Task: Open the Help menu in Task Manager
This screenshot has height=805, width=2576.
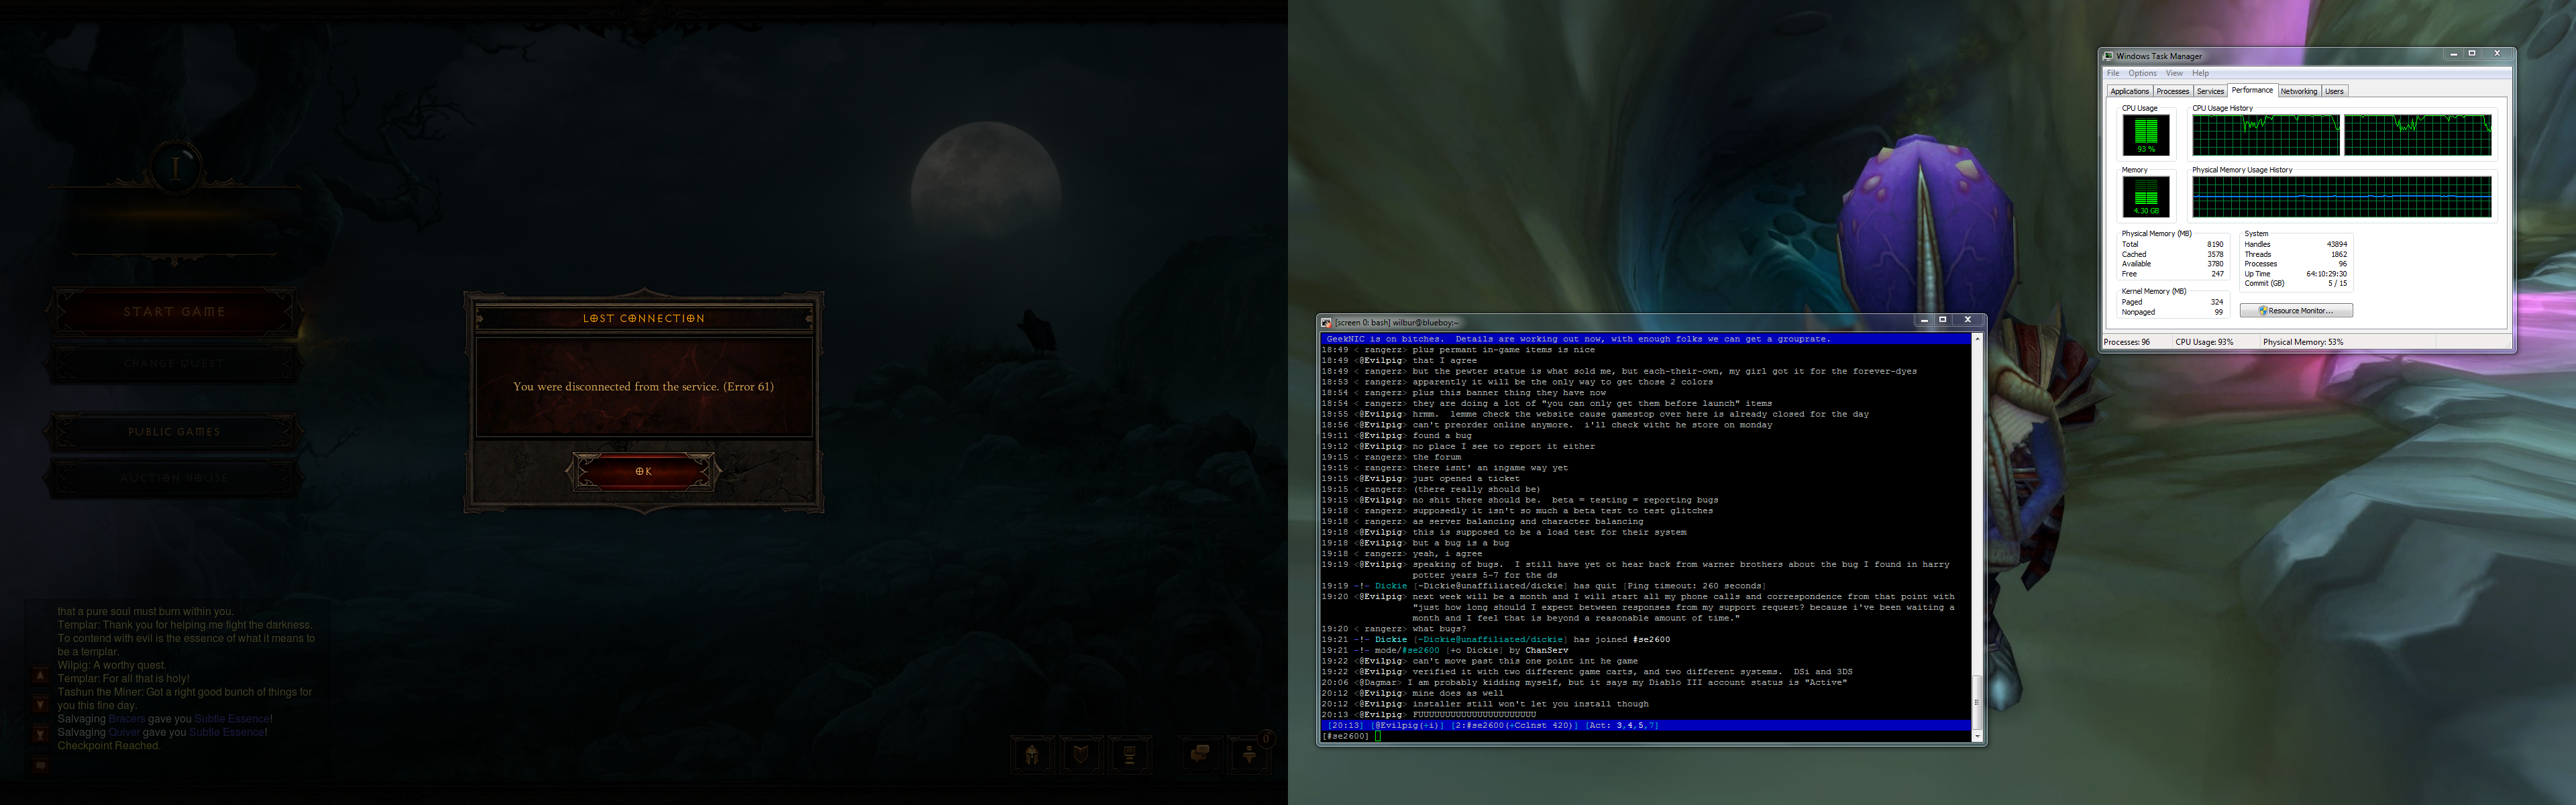Action: click(x=2200, y=73)
